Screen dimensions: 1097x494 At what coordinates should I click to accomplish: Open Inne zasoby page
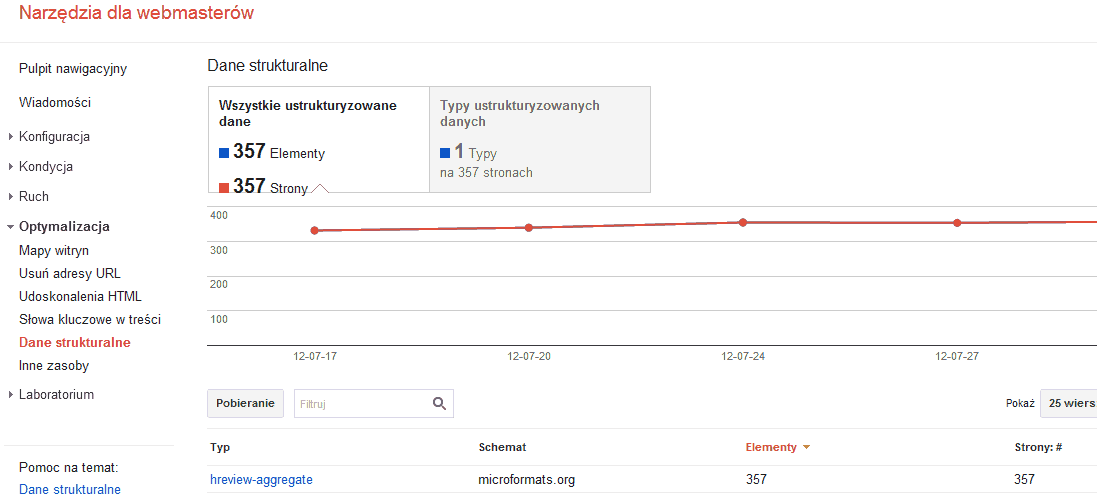54,366
